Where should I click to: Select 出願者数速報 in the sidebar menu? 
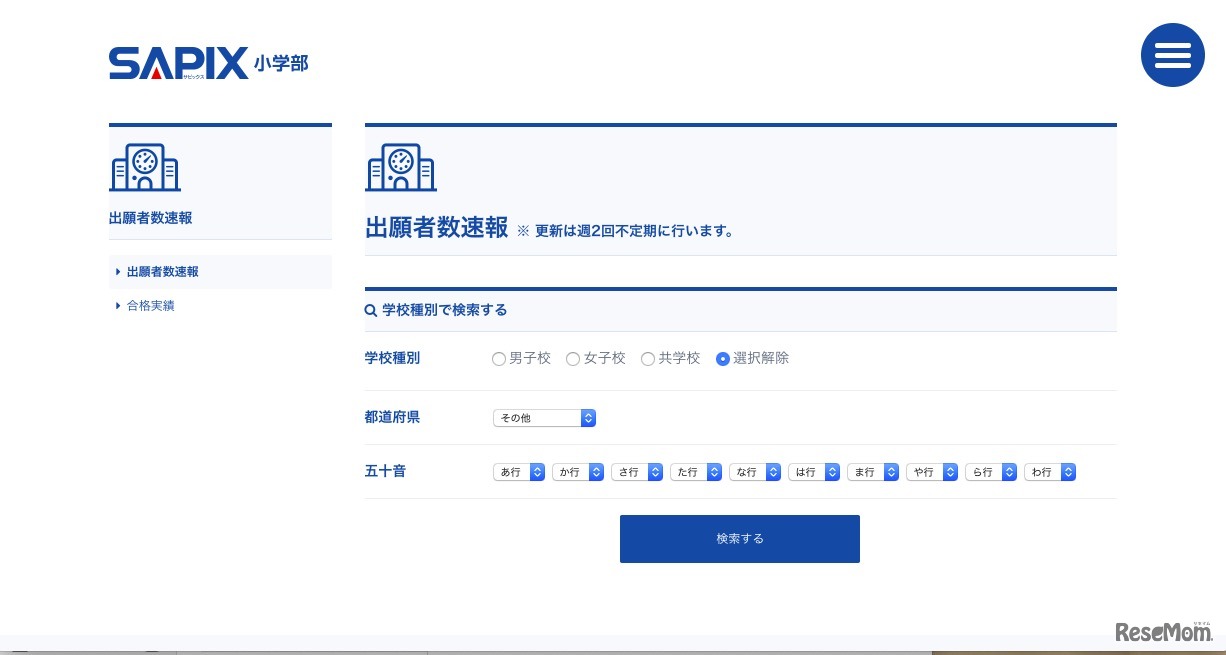click(x=163, y=271)
